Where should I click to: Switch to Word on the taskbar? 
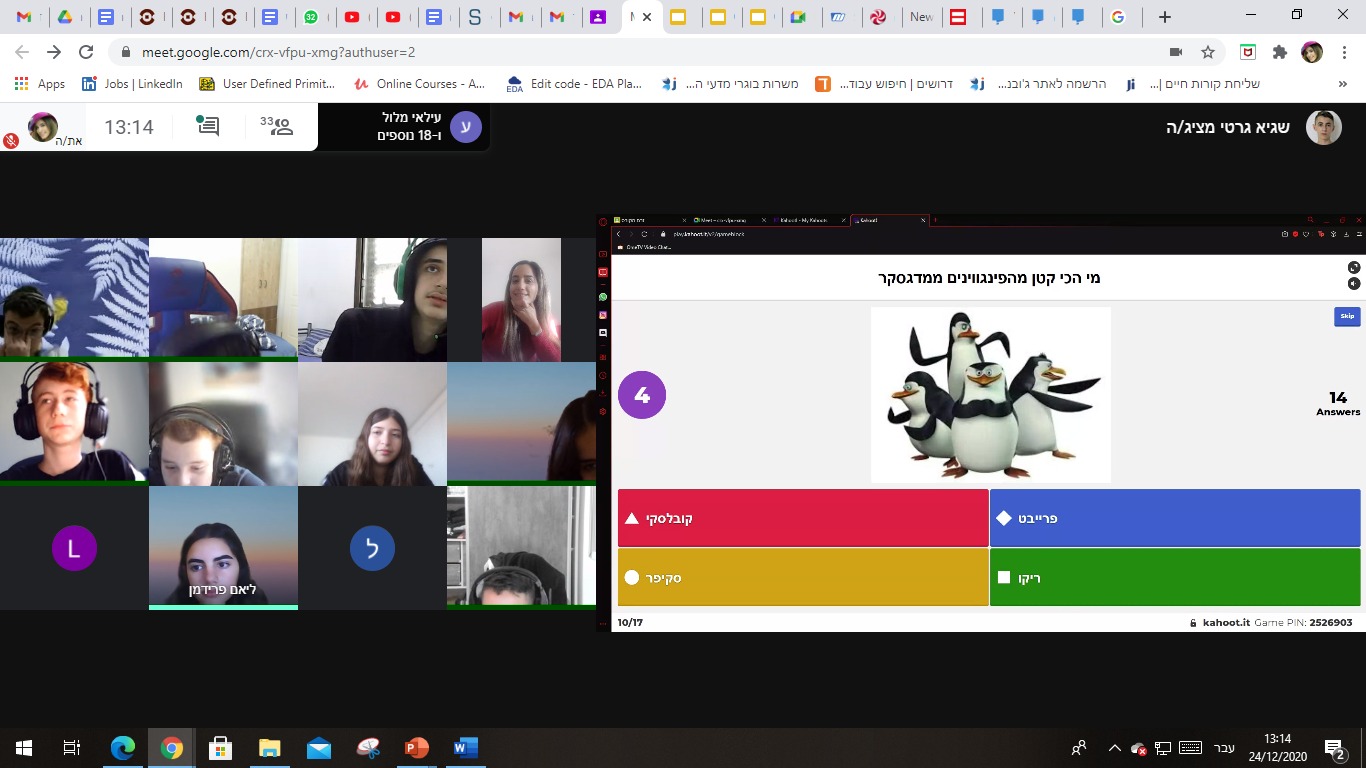click(x=466, y=747)
